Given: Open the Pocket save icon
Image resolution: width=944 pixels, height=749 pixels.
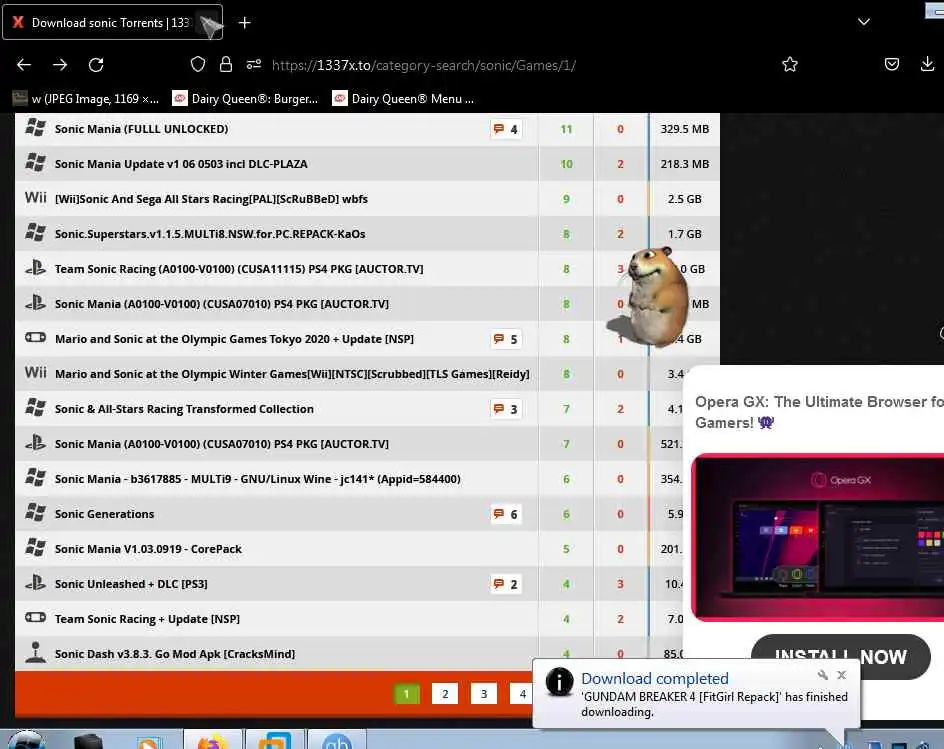Looking at the screenshot, I should [892, 64].
